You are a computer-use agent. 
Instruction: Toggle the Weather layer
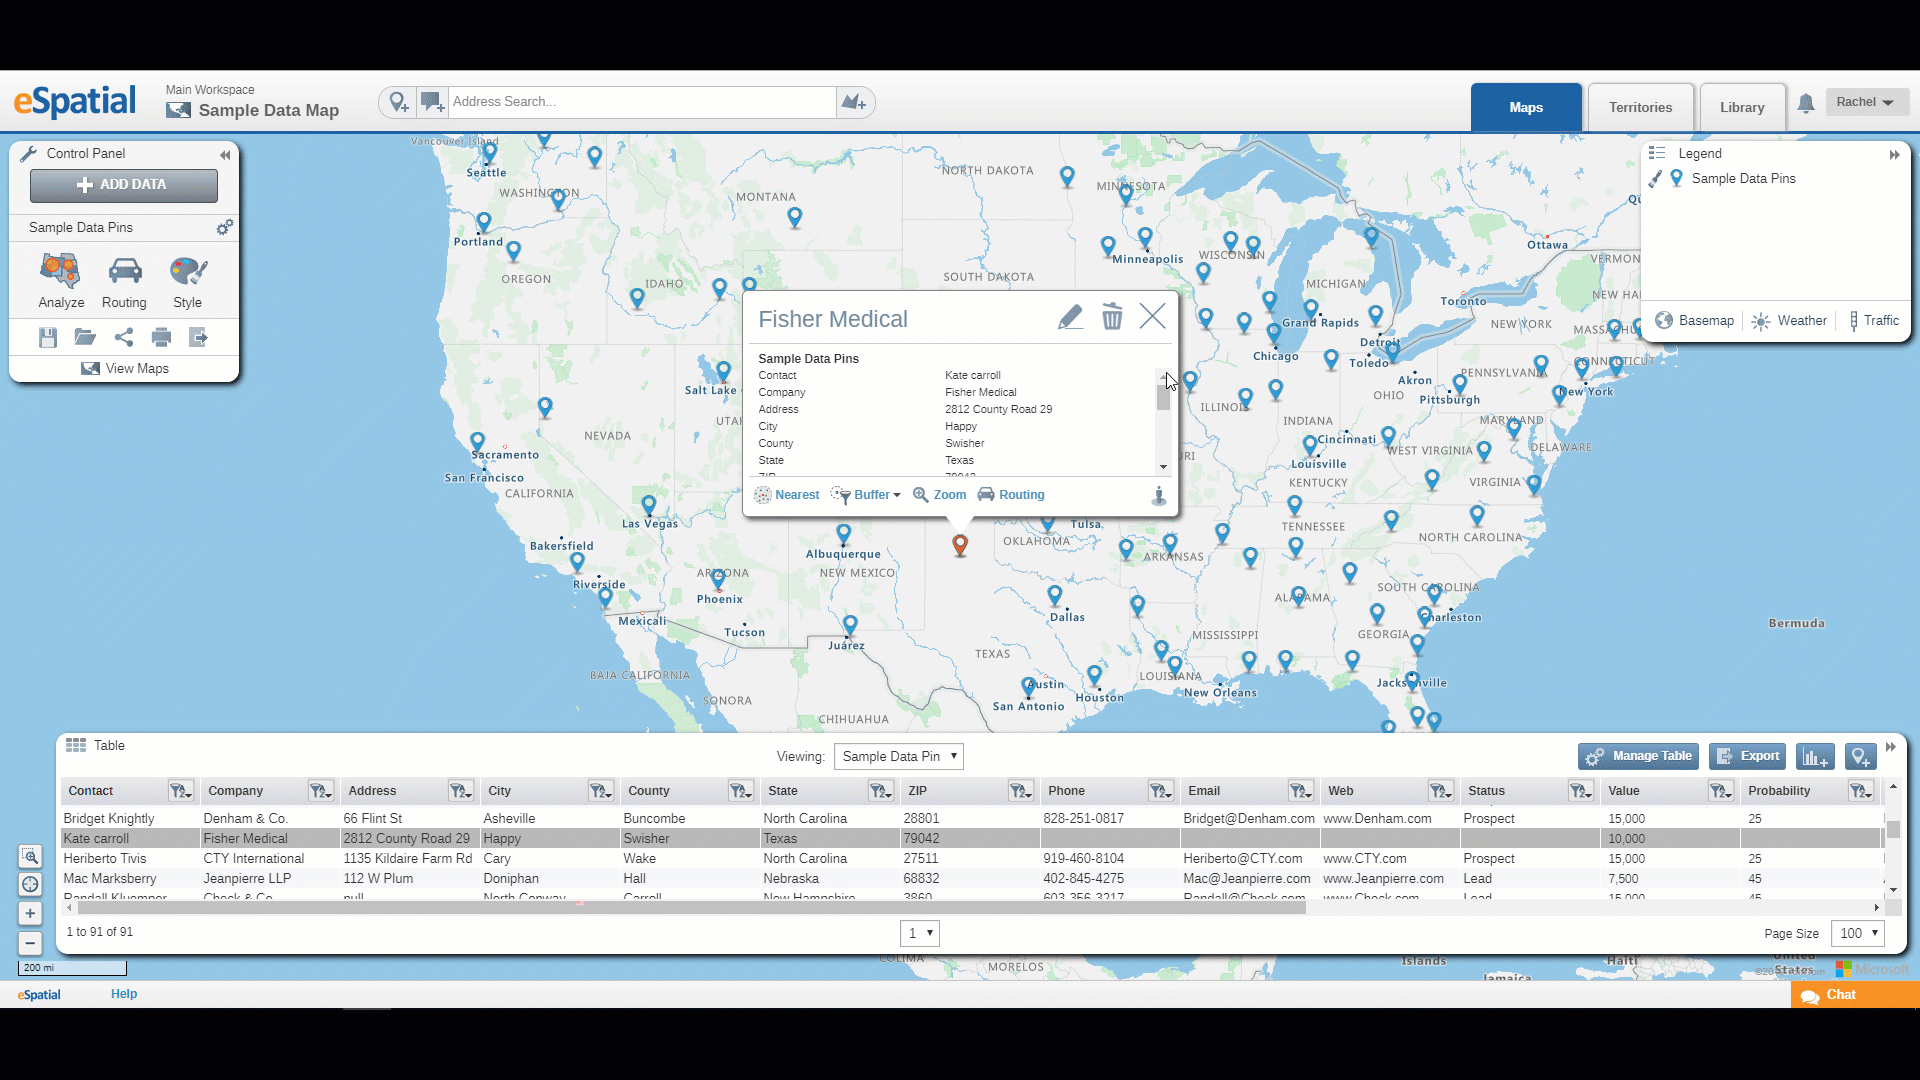(x=1788, y=321)
